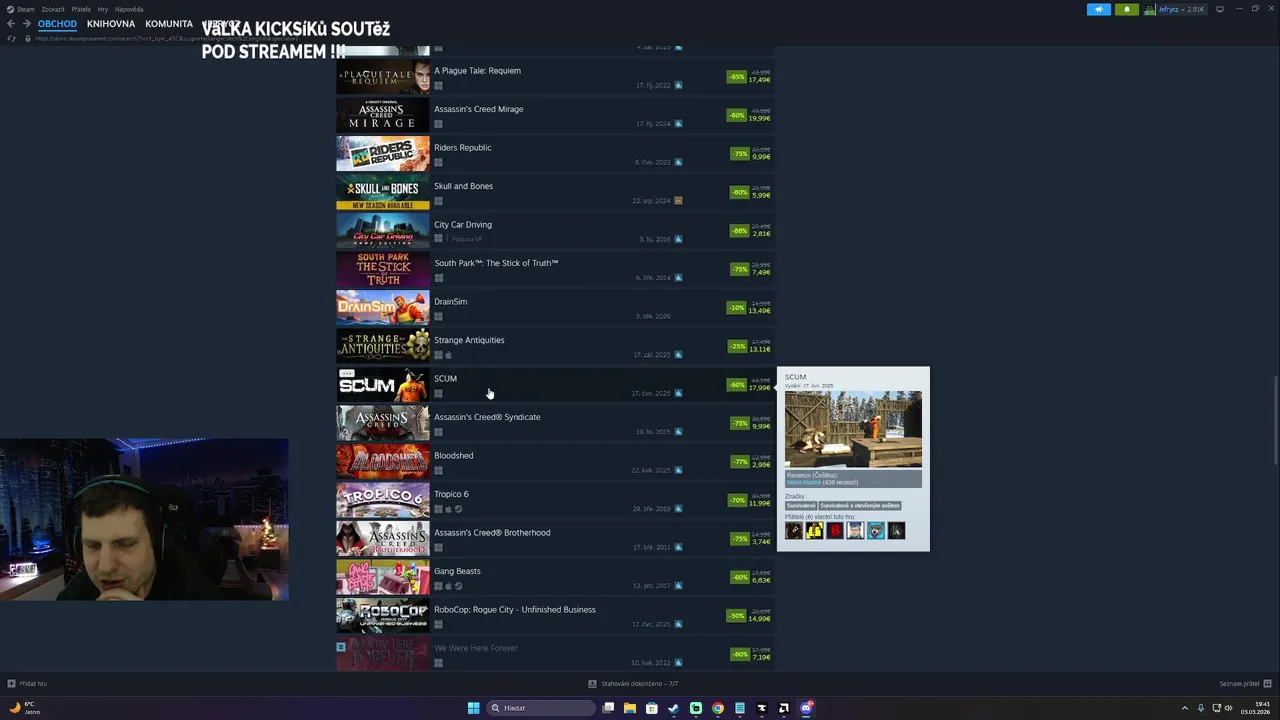Viewport: 1280px width, 720px height.
Task: Open the We Were Here Forever title
Action: tap(476, 648)
